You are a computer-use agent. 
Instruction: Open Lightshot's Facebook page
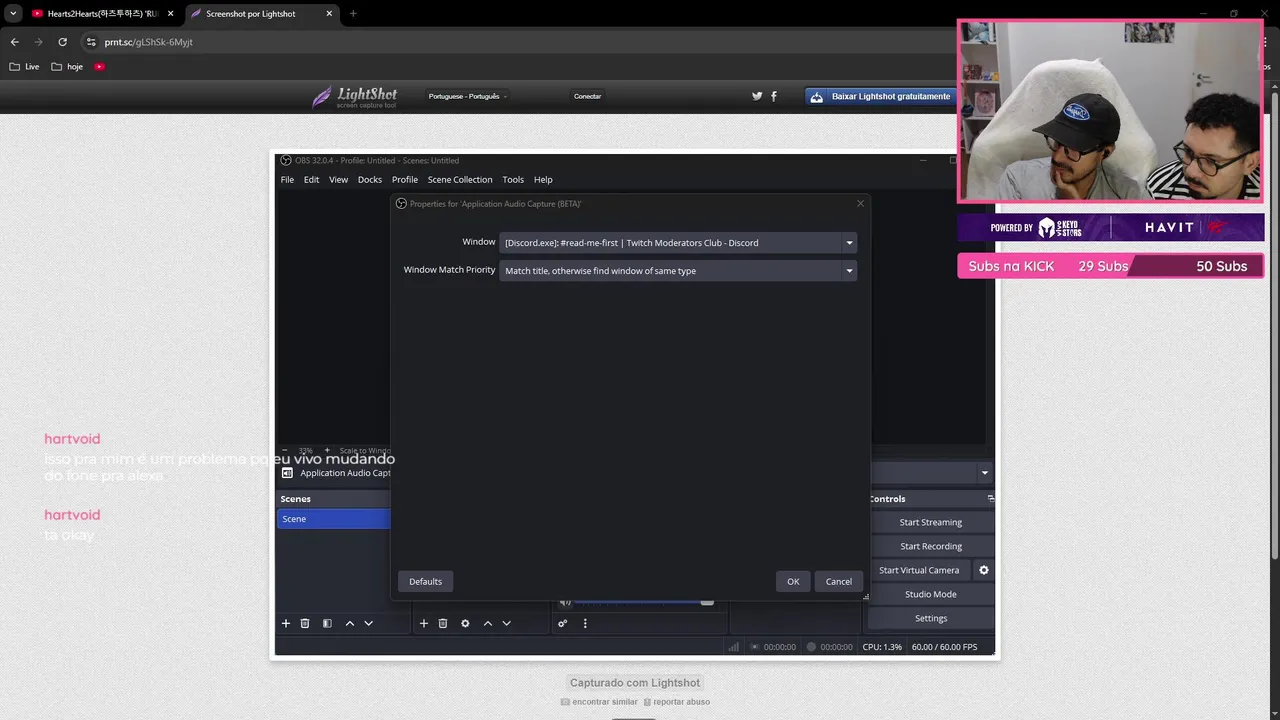(x=774, y=96)
